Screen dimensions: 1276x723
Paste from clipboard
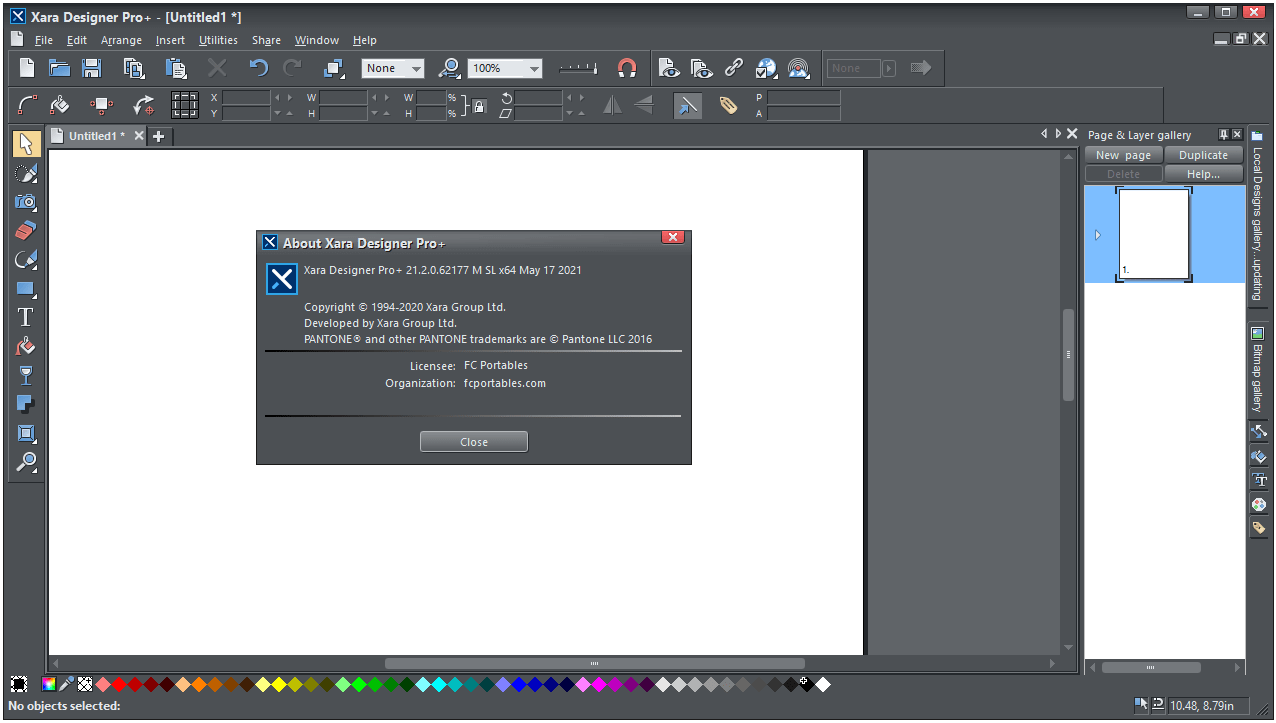point(176,68)
